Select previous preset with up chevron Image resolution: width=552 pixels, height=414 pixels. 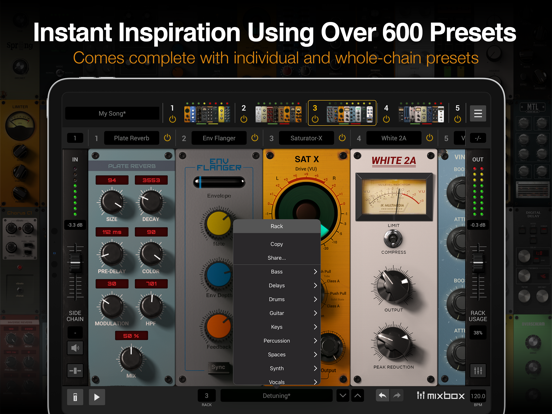click(x=358, y=396)
